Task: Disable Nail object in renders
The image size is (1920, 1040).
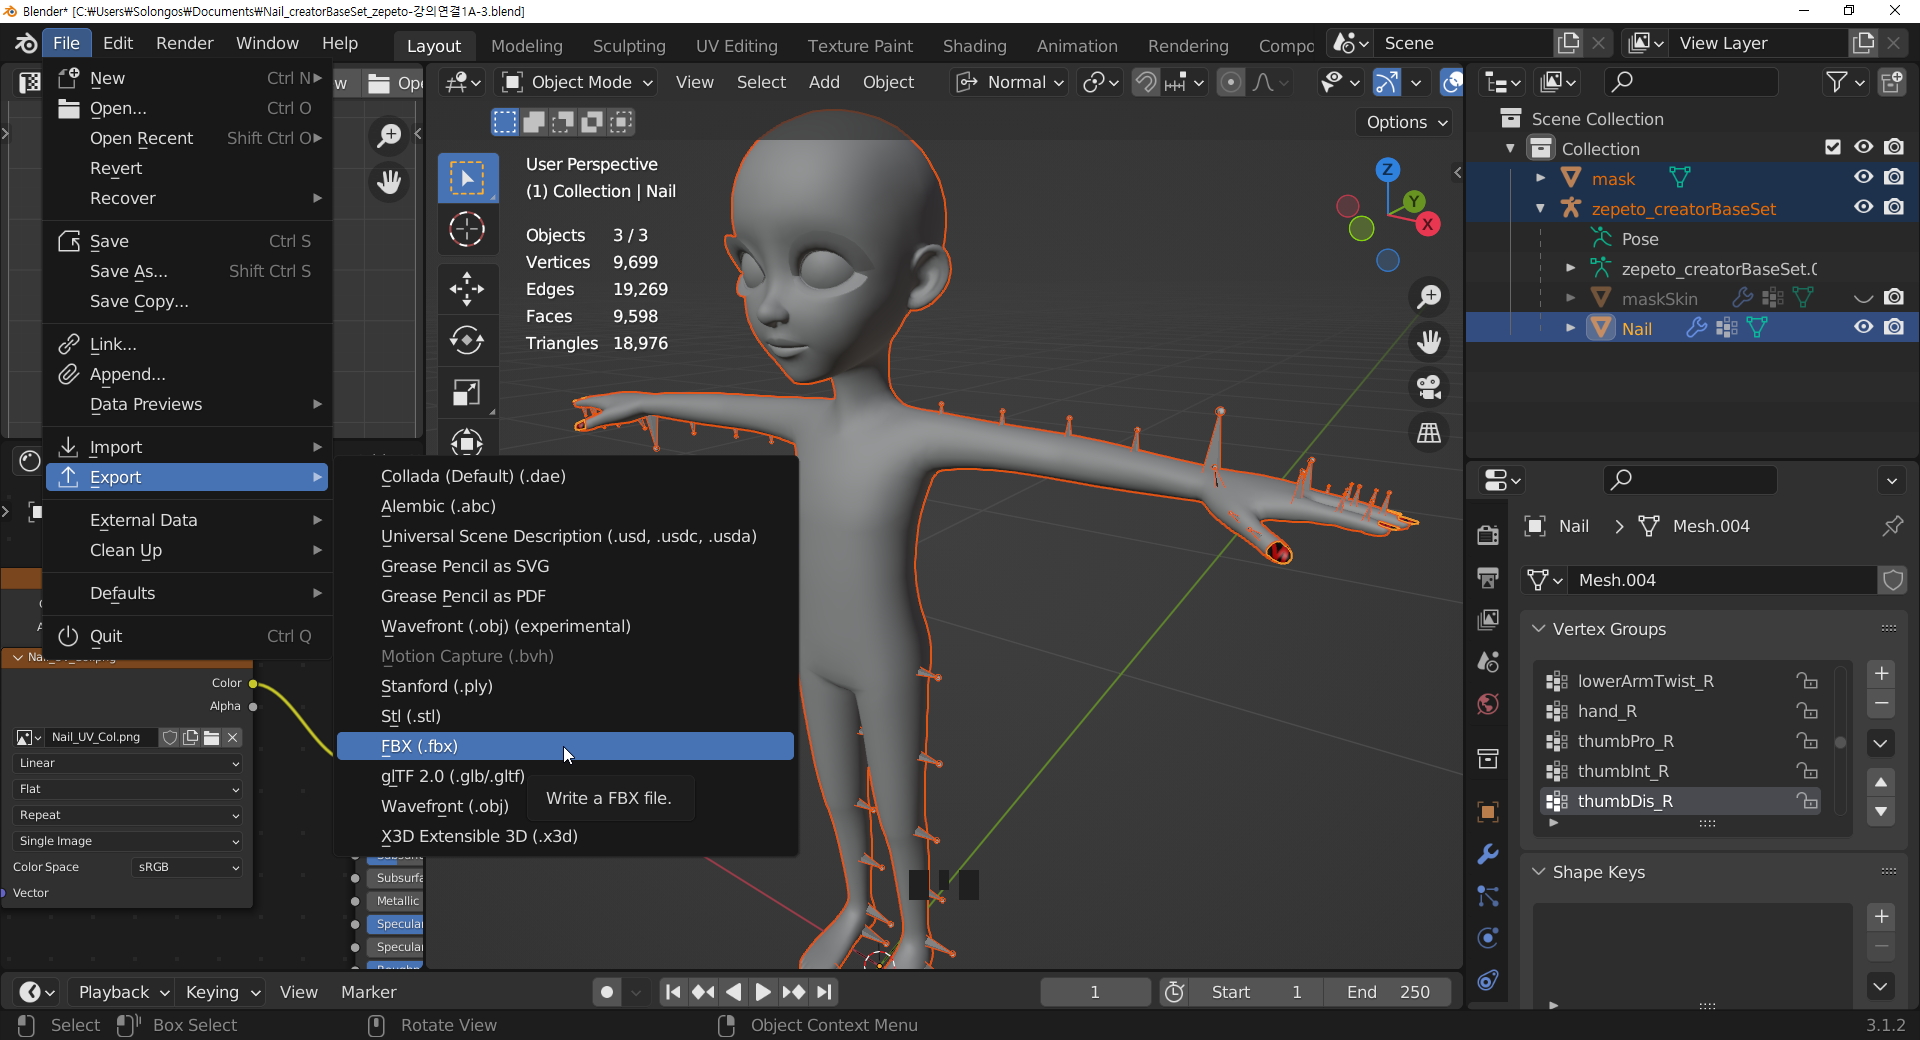Action: tap(1894, 327)
